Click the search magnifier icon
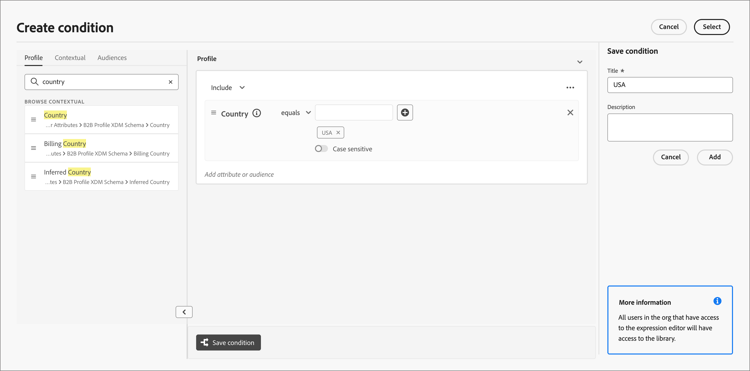 (x=34, y=82)
